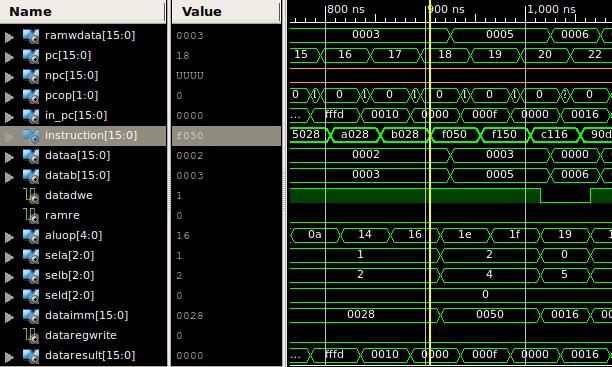The height and width of the screenshot is (367, 612).
Task: Click aluop waveform segment 1e
Action: point(464,234)
